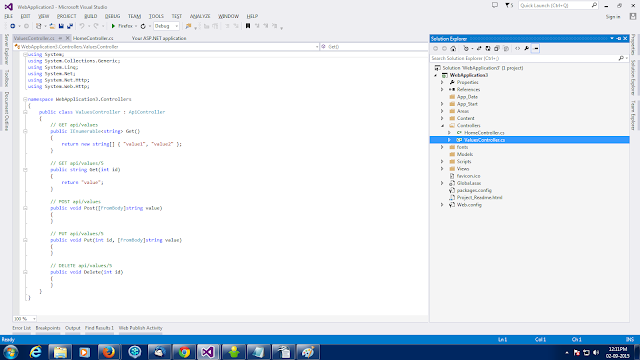Click the Windows Start button
The height and width of the screenshot is (360, 640).
point(11,352)
